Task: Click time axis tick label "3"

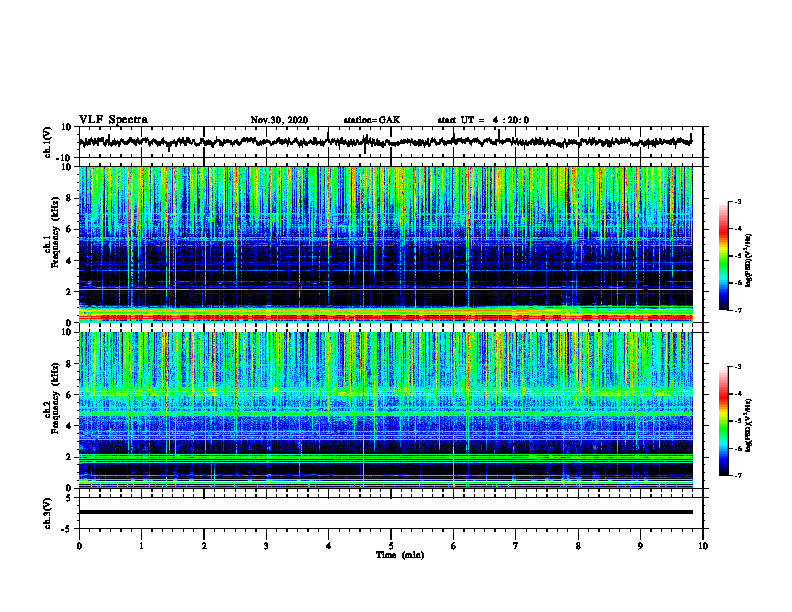Action: pos(266,546)
